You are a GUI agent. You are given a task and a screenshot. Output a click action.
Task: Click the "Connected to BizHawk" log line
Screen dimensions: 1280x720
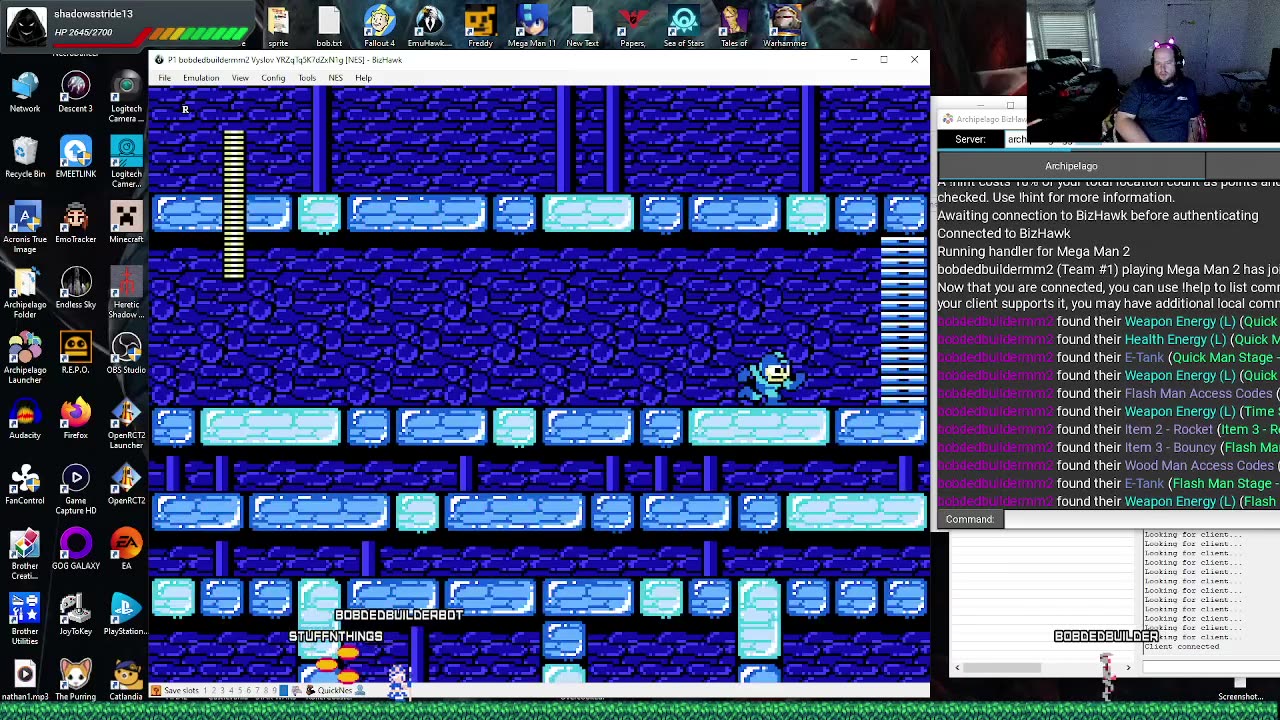pos(1003,234)
